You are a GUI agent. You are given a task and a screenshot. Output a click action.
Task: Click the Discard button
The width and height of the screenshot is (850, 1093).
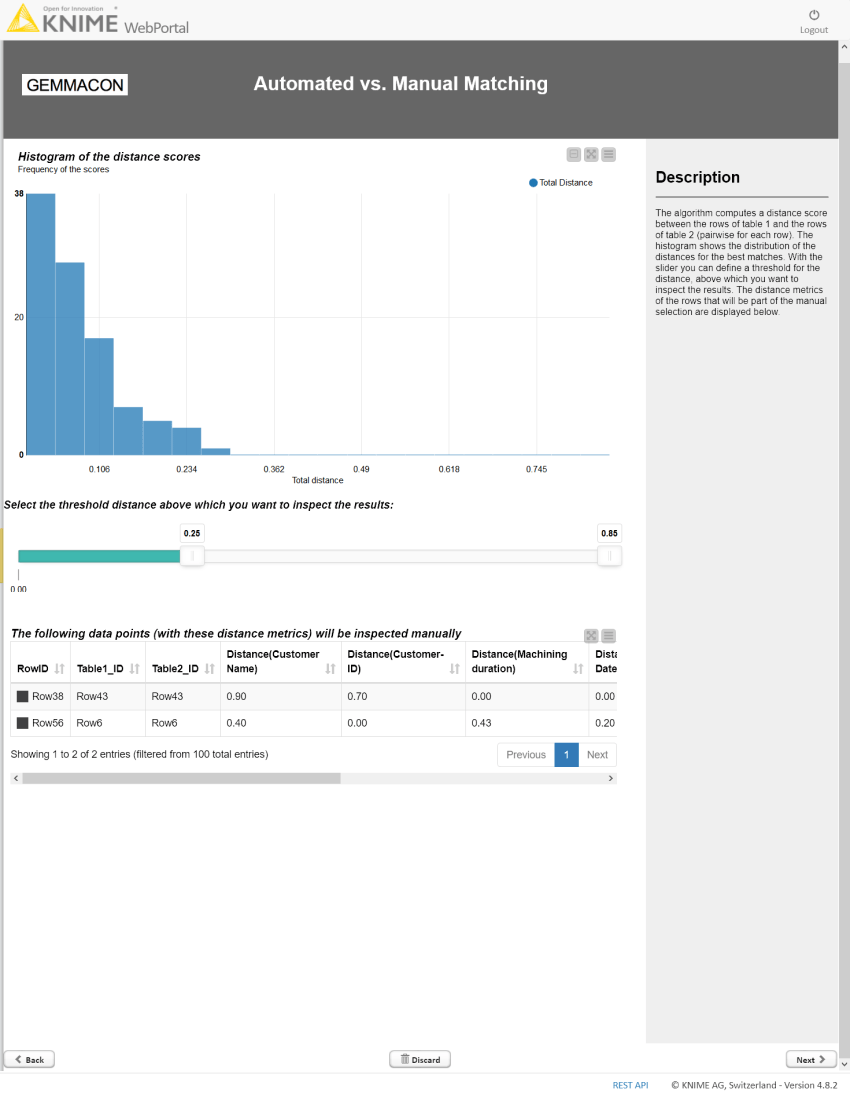420,1060
